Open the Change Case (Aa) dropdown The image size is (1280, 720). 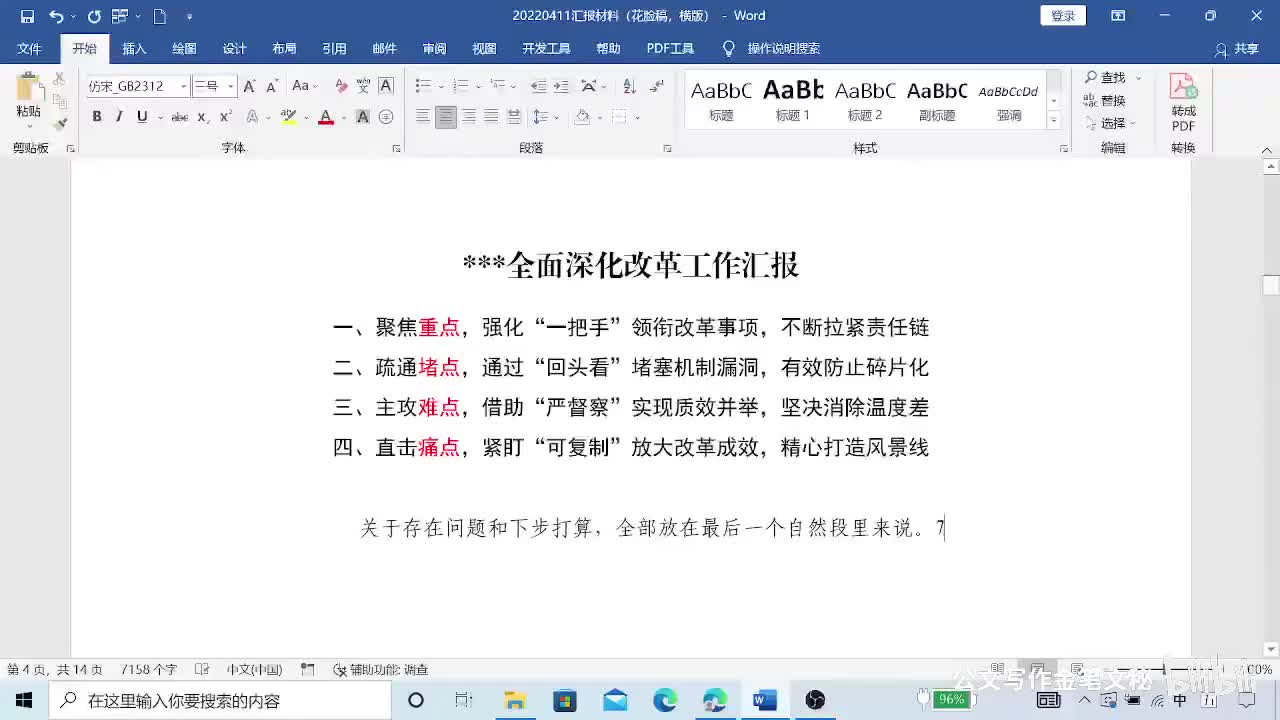(x=305, y=86)
